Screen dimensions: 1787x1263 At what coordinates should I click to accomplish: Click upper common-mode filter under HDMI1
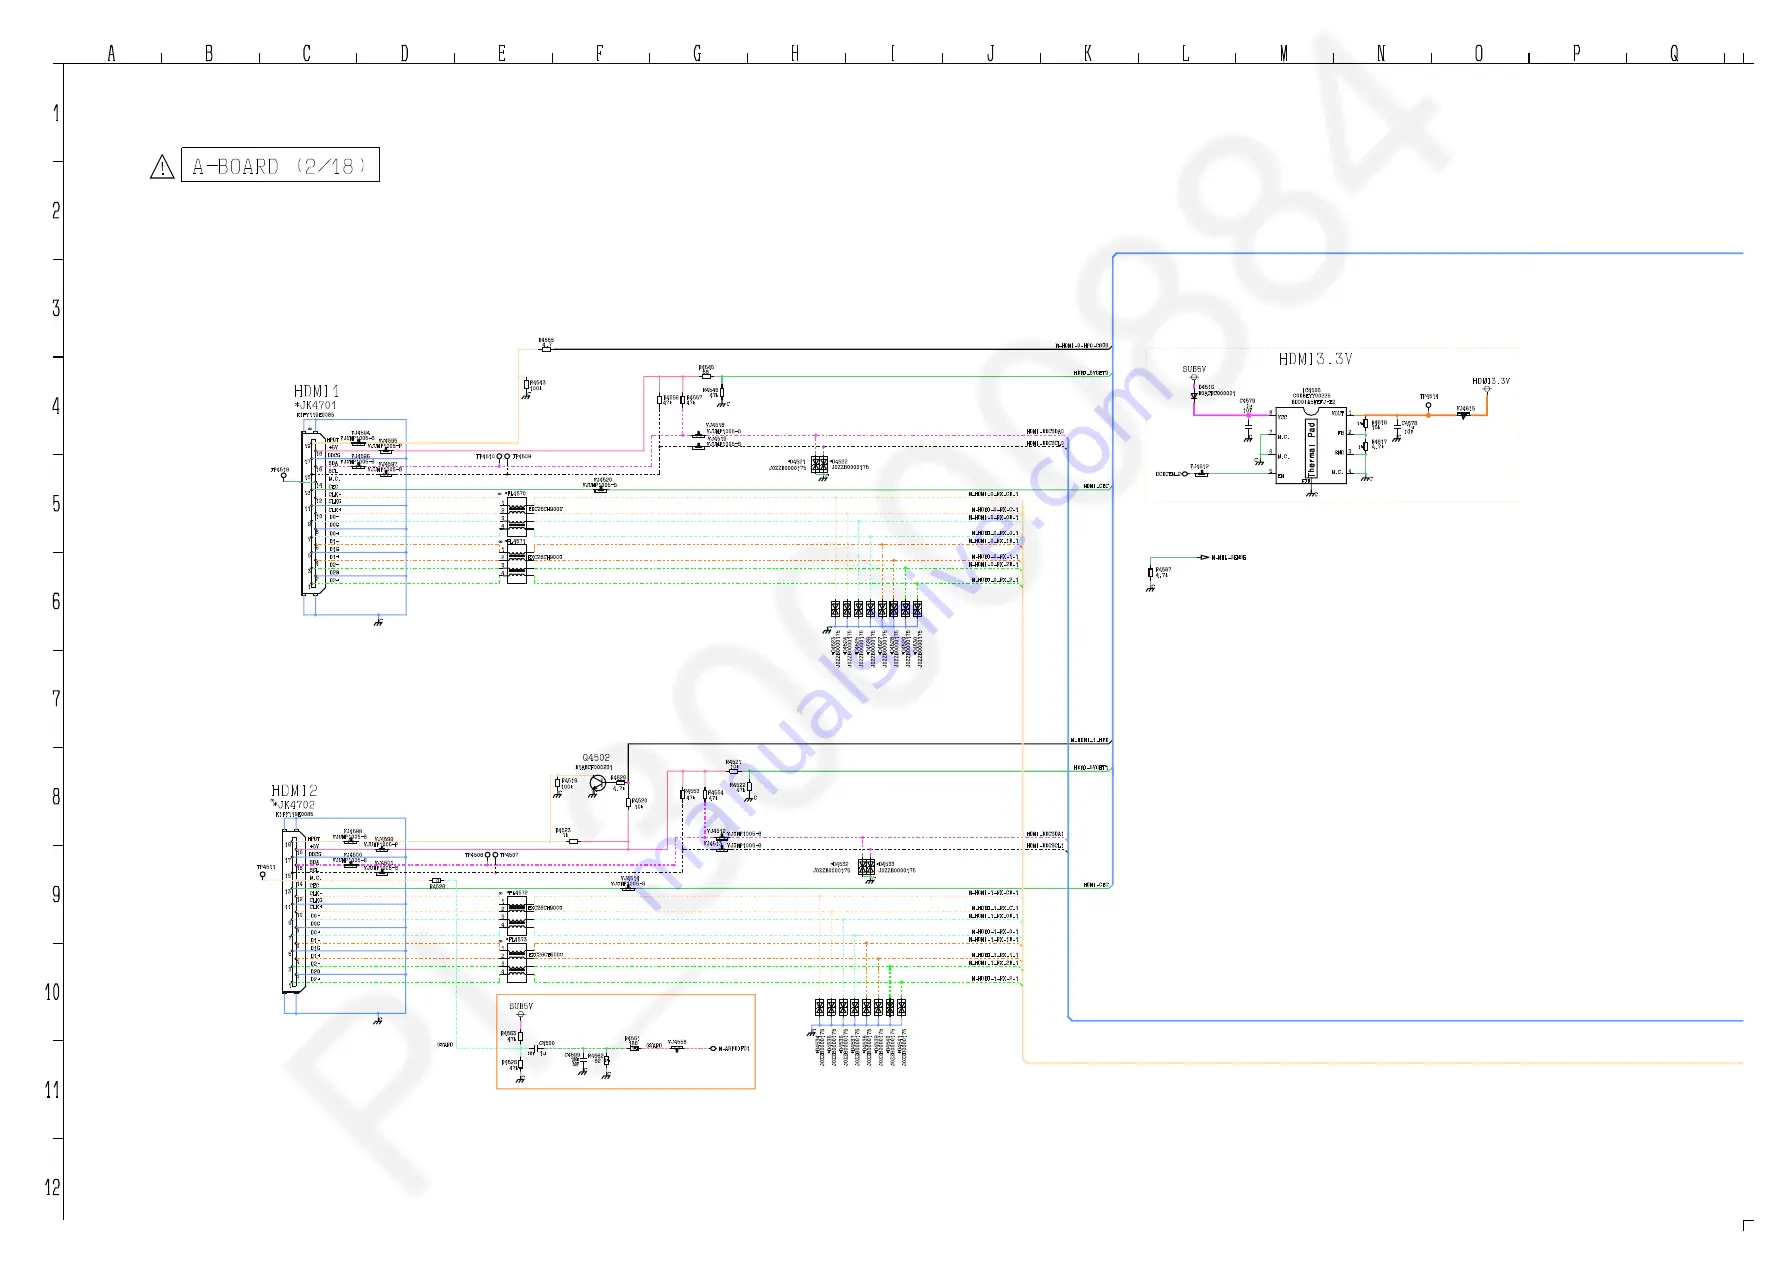coord(516,515)
